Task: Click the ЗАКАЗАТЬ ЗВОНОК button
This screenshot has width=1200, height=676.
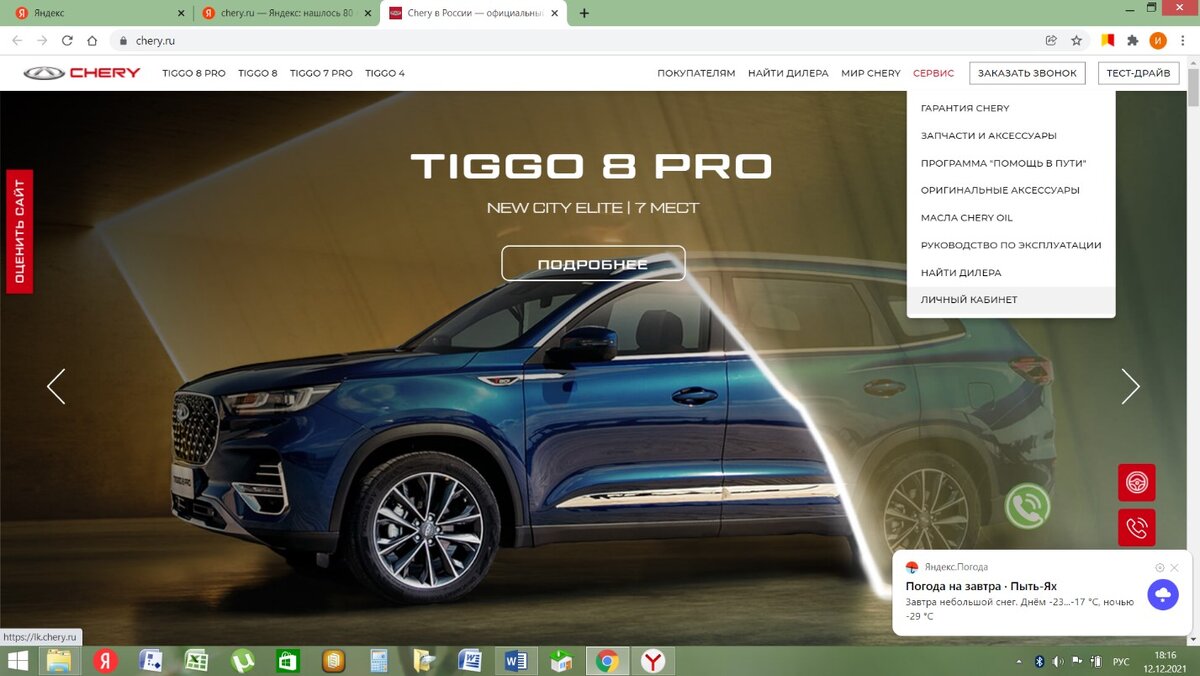Action: click(1028, 73)
